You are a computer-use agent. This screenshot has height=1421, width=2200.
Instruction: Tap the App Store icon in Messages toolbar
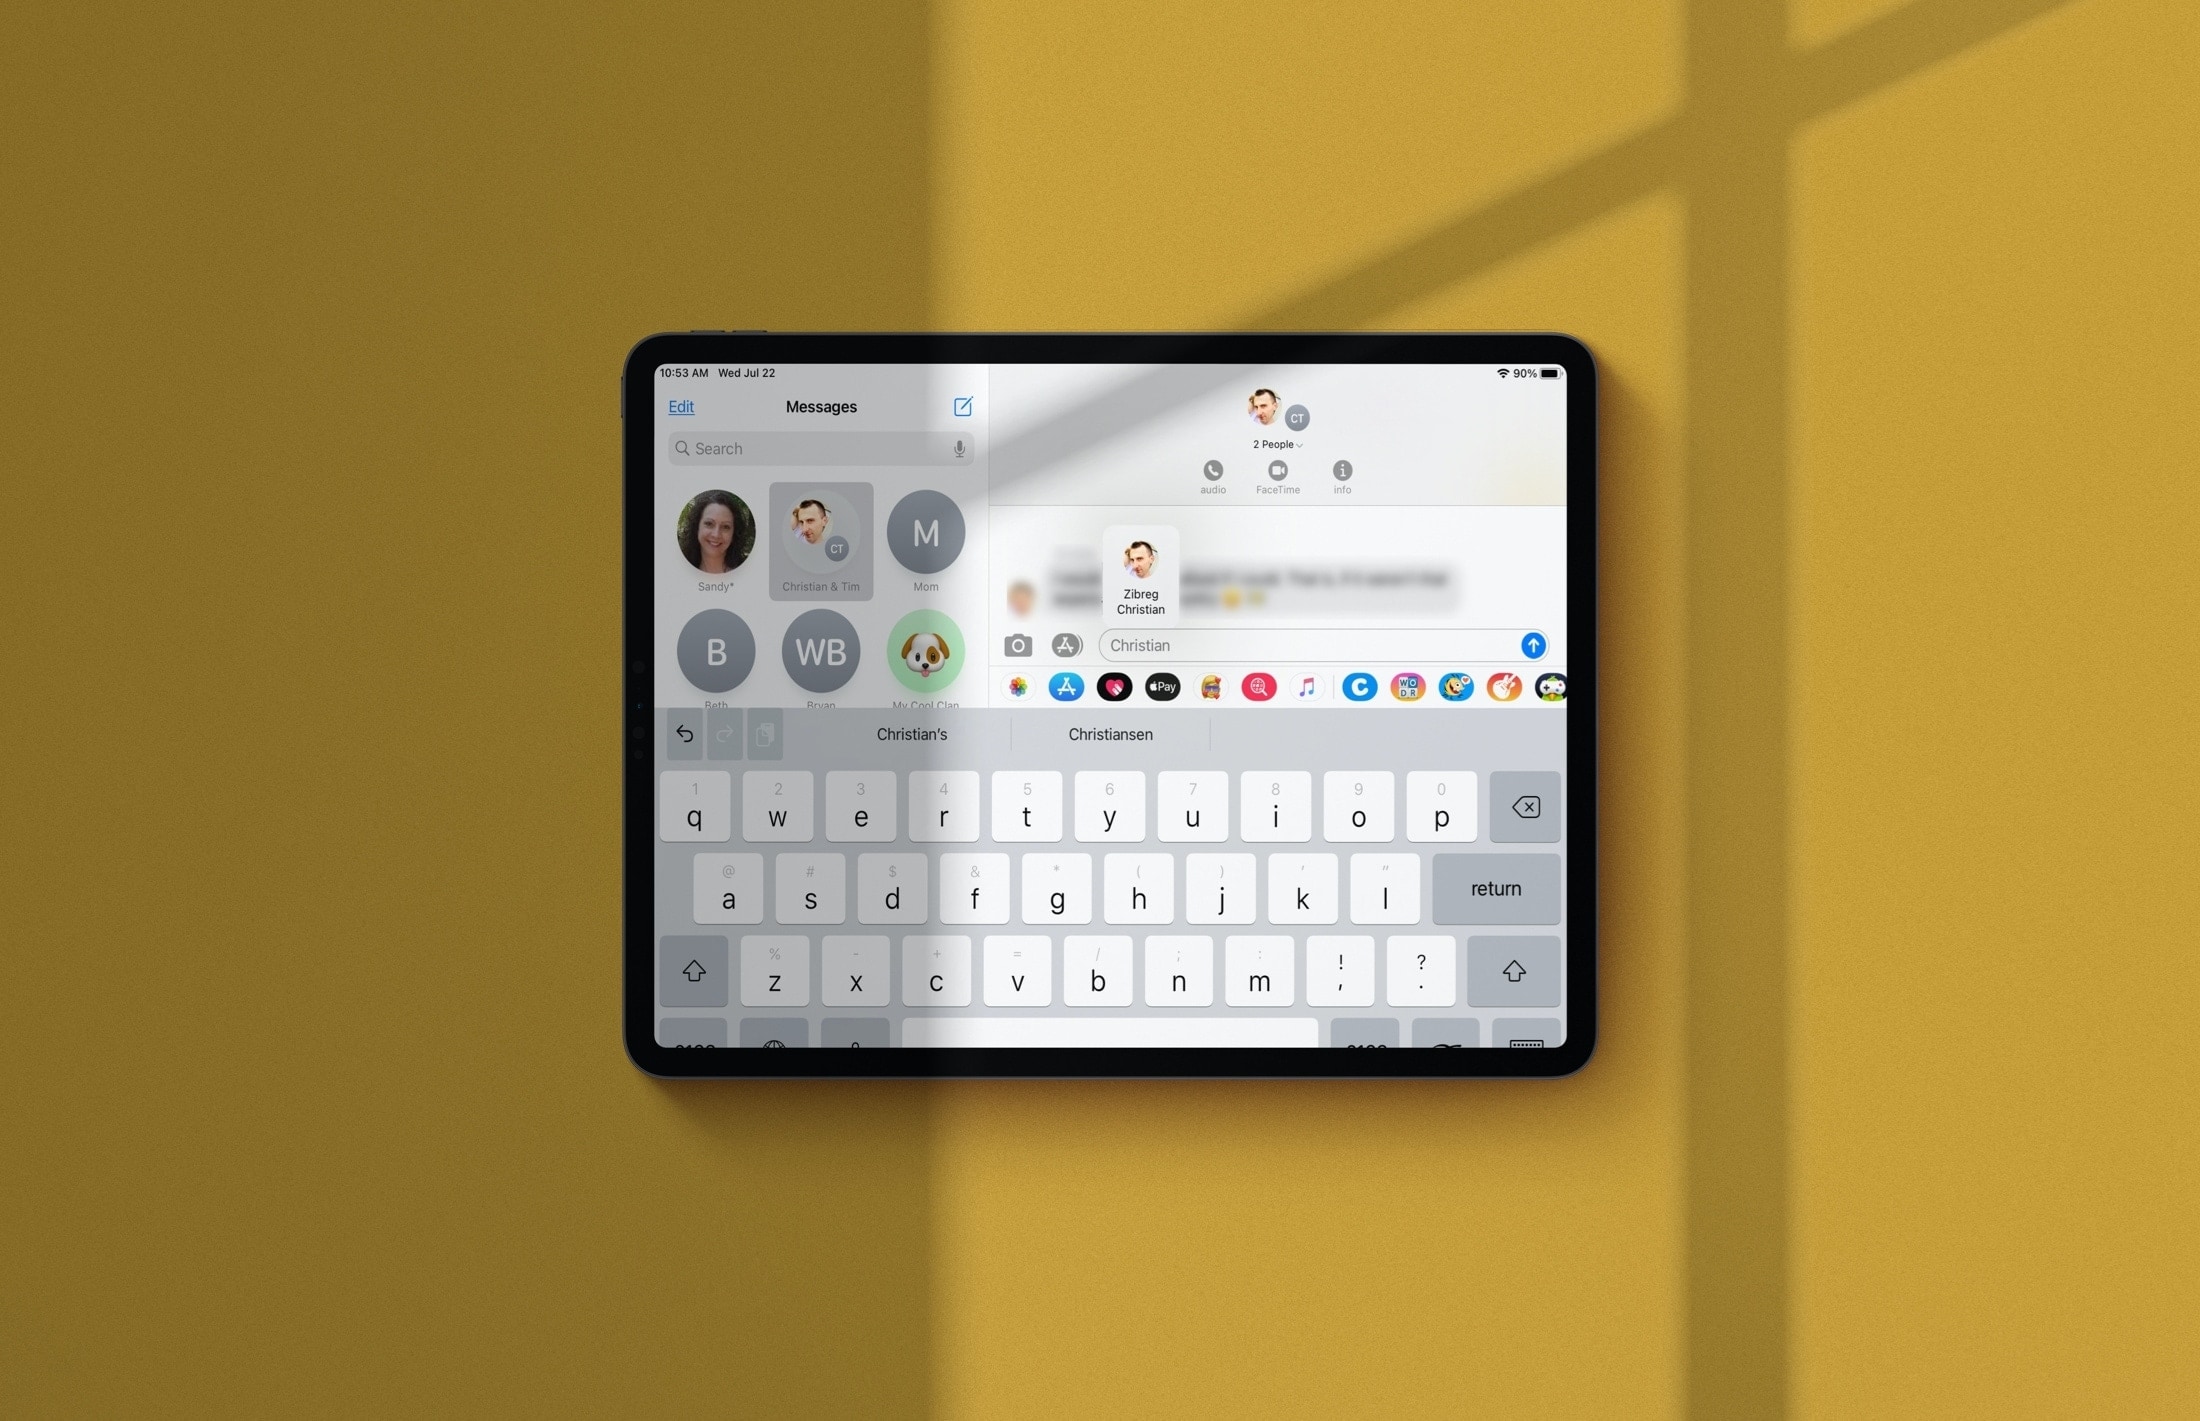1065,691
